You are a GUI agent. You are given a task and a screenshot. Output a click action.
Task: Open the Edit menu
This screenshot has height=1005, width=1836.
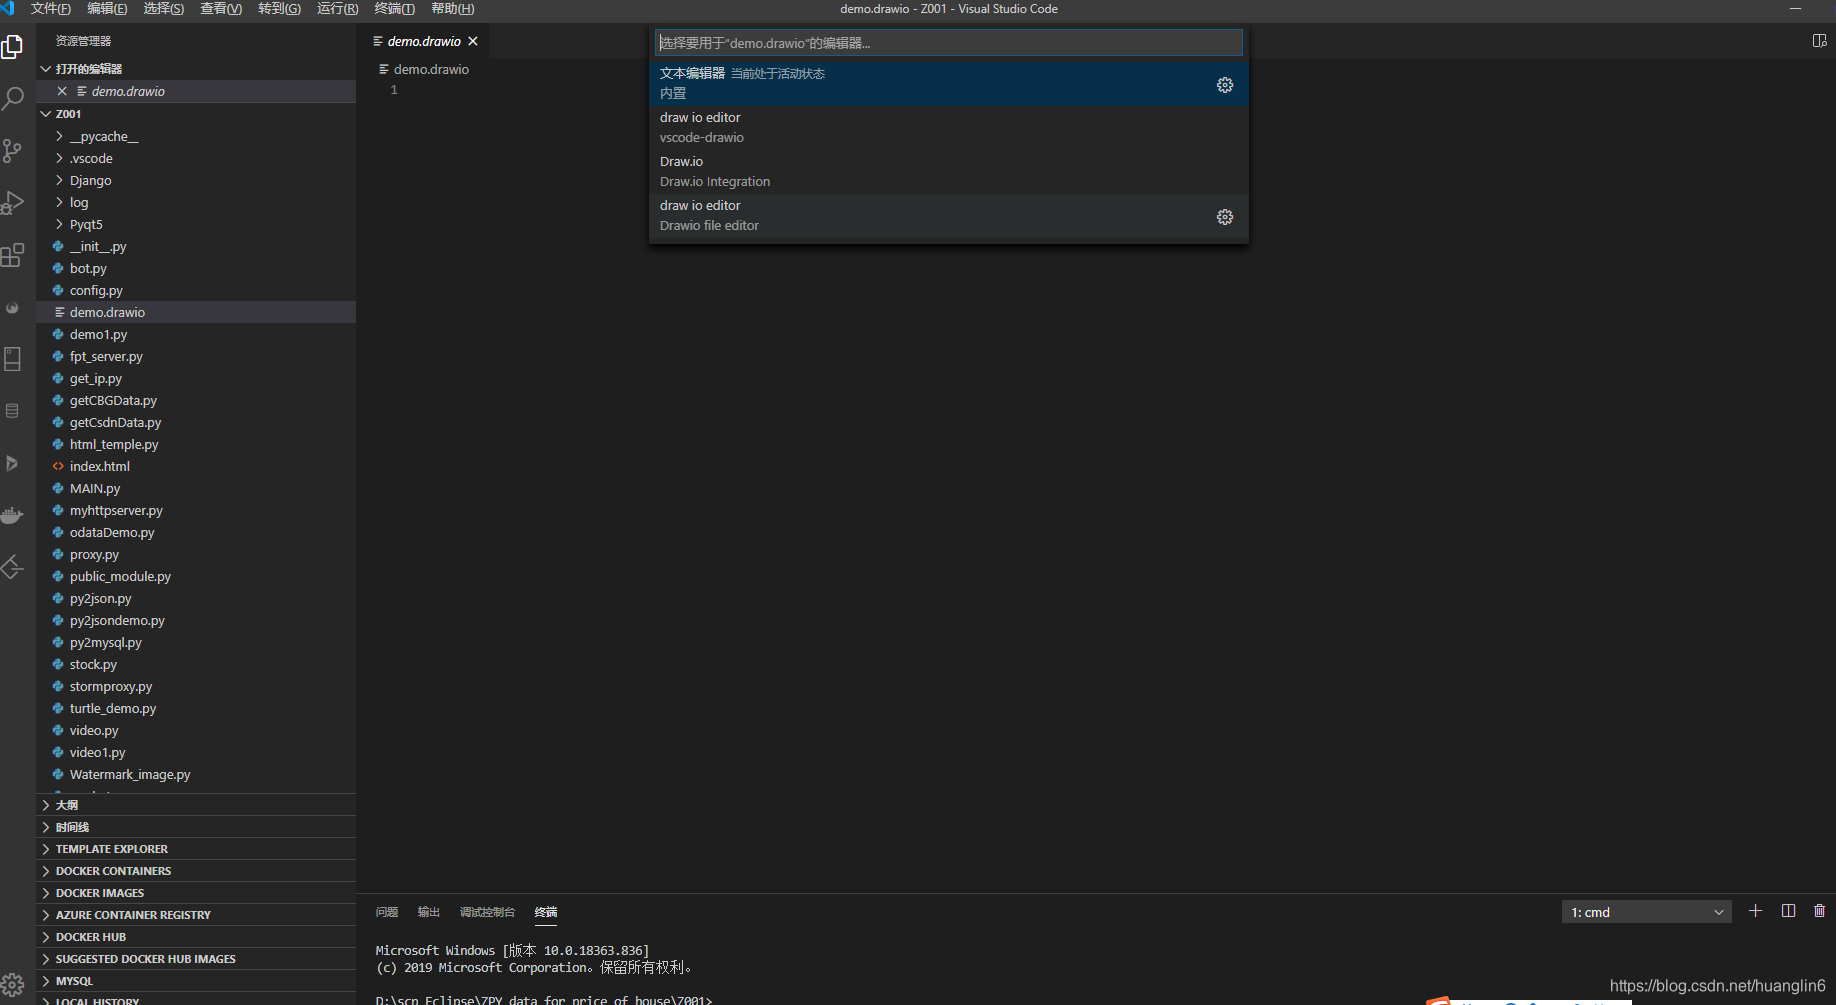[x=107, y=9]
